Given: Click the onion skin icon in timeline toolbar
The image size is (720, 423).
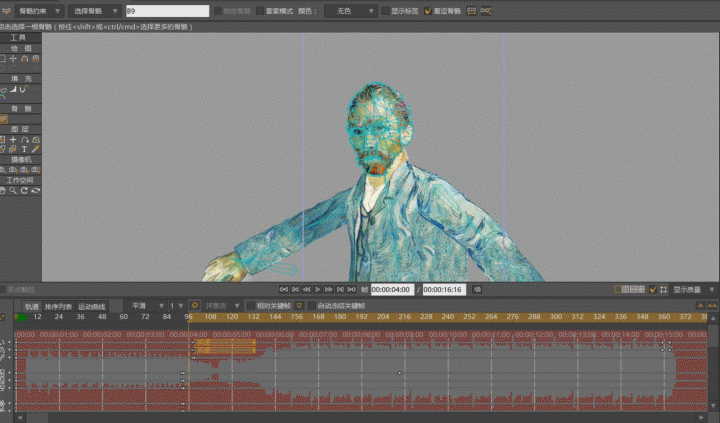Looking at the screenshot, I should tap(194, 305).
